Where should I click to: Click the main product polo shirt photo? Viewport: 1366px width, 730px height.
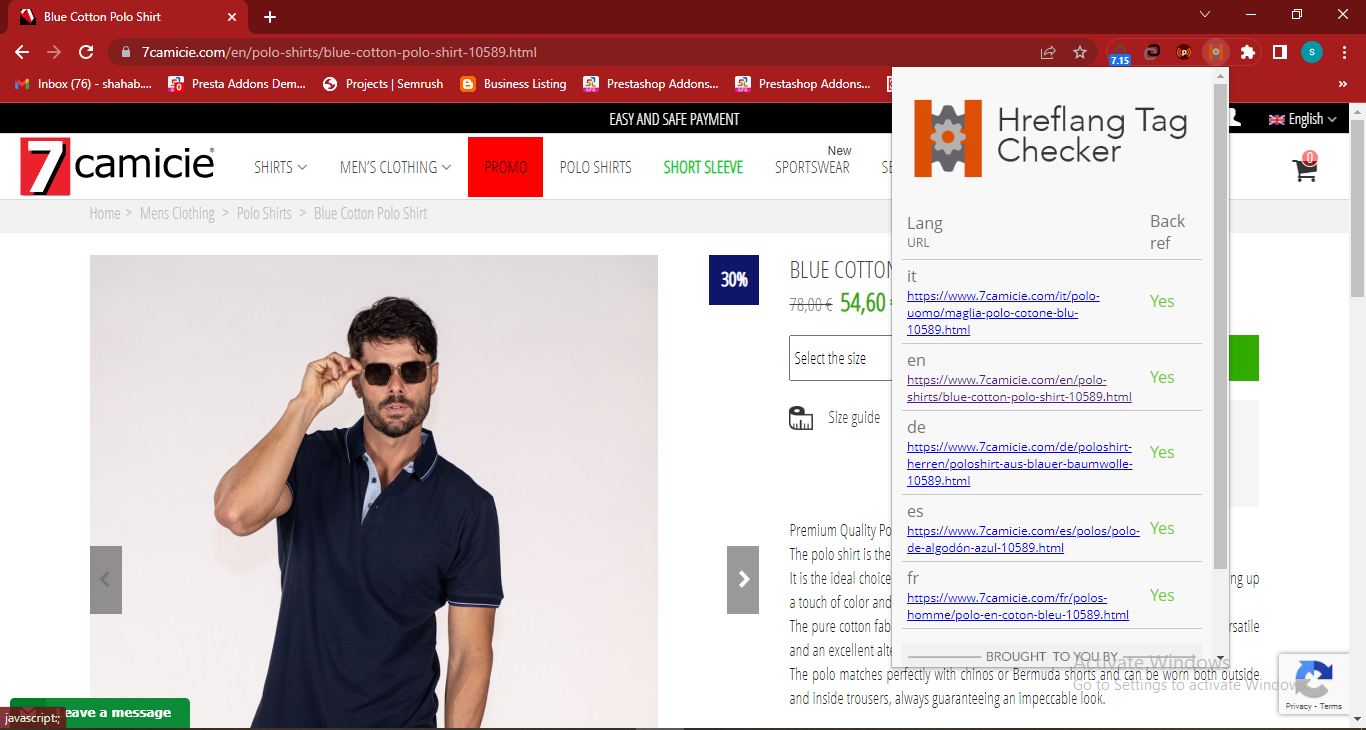(x=374, y=491)
